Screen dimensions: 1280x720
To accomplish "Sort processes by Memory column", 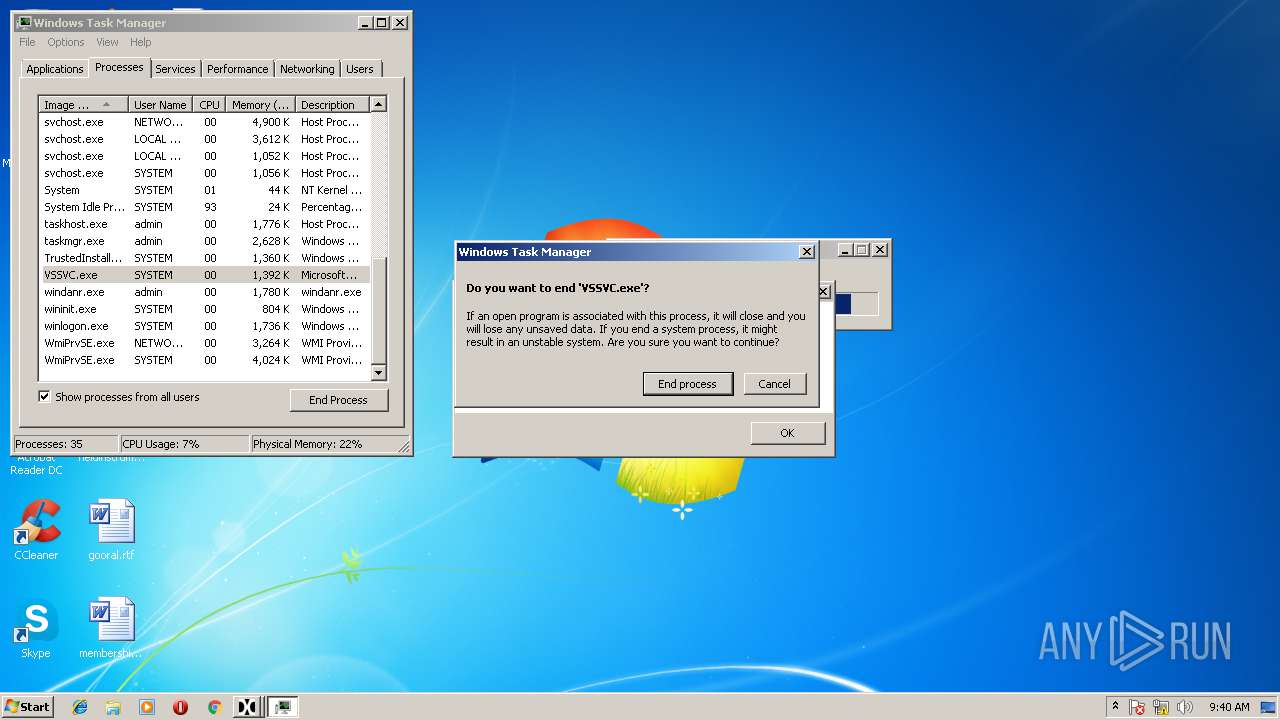I will click(260, 104).
